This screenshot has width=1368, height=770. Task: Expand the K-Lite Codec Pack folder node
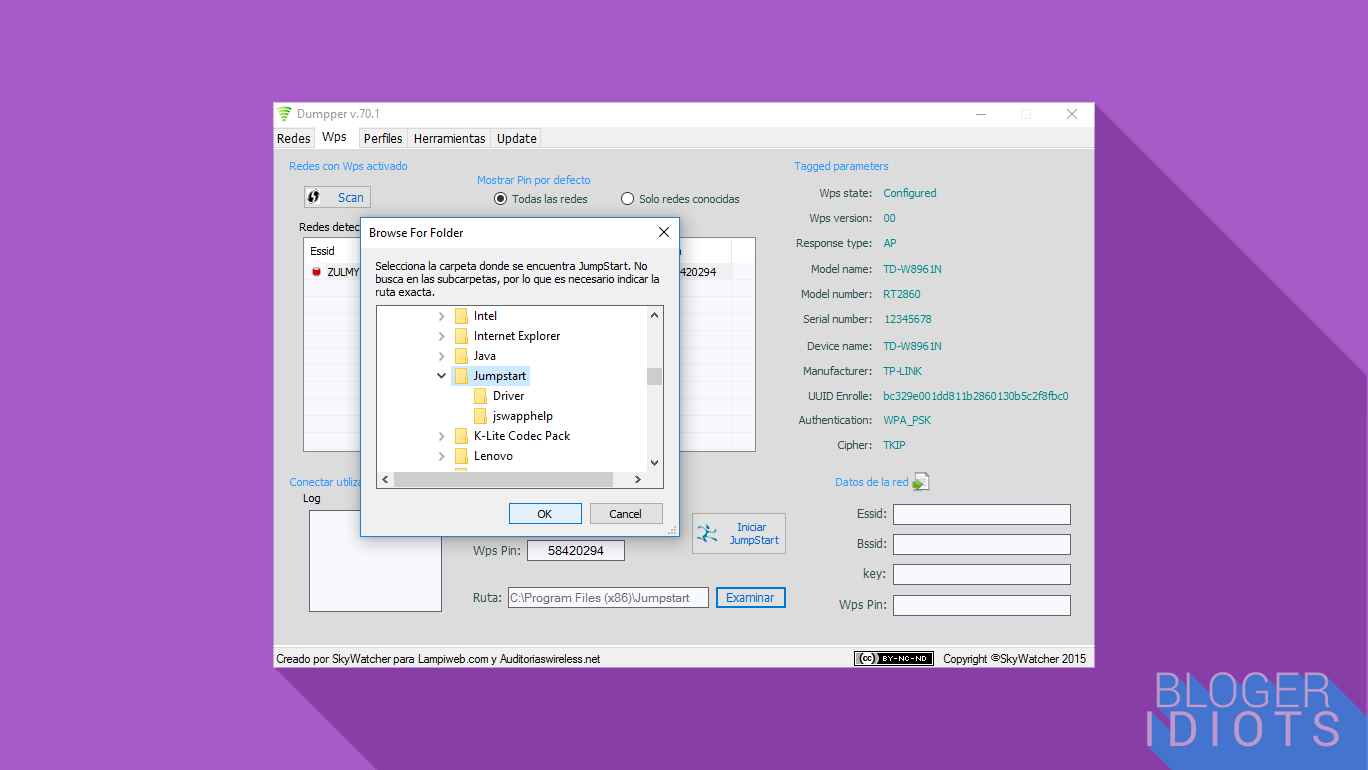[x=442, y=436]
